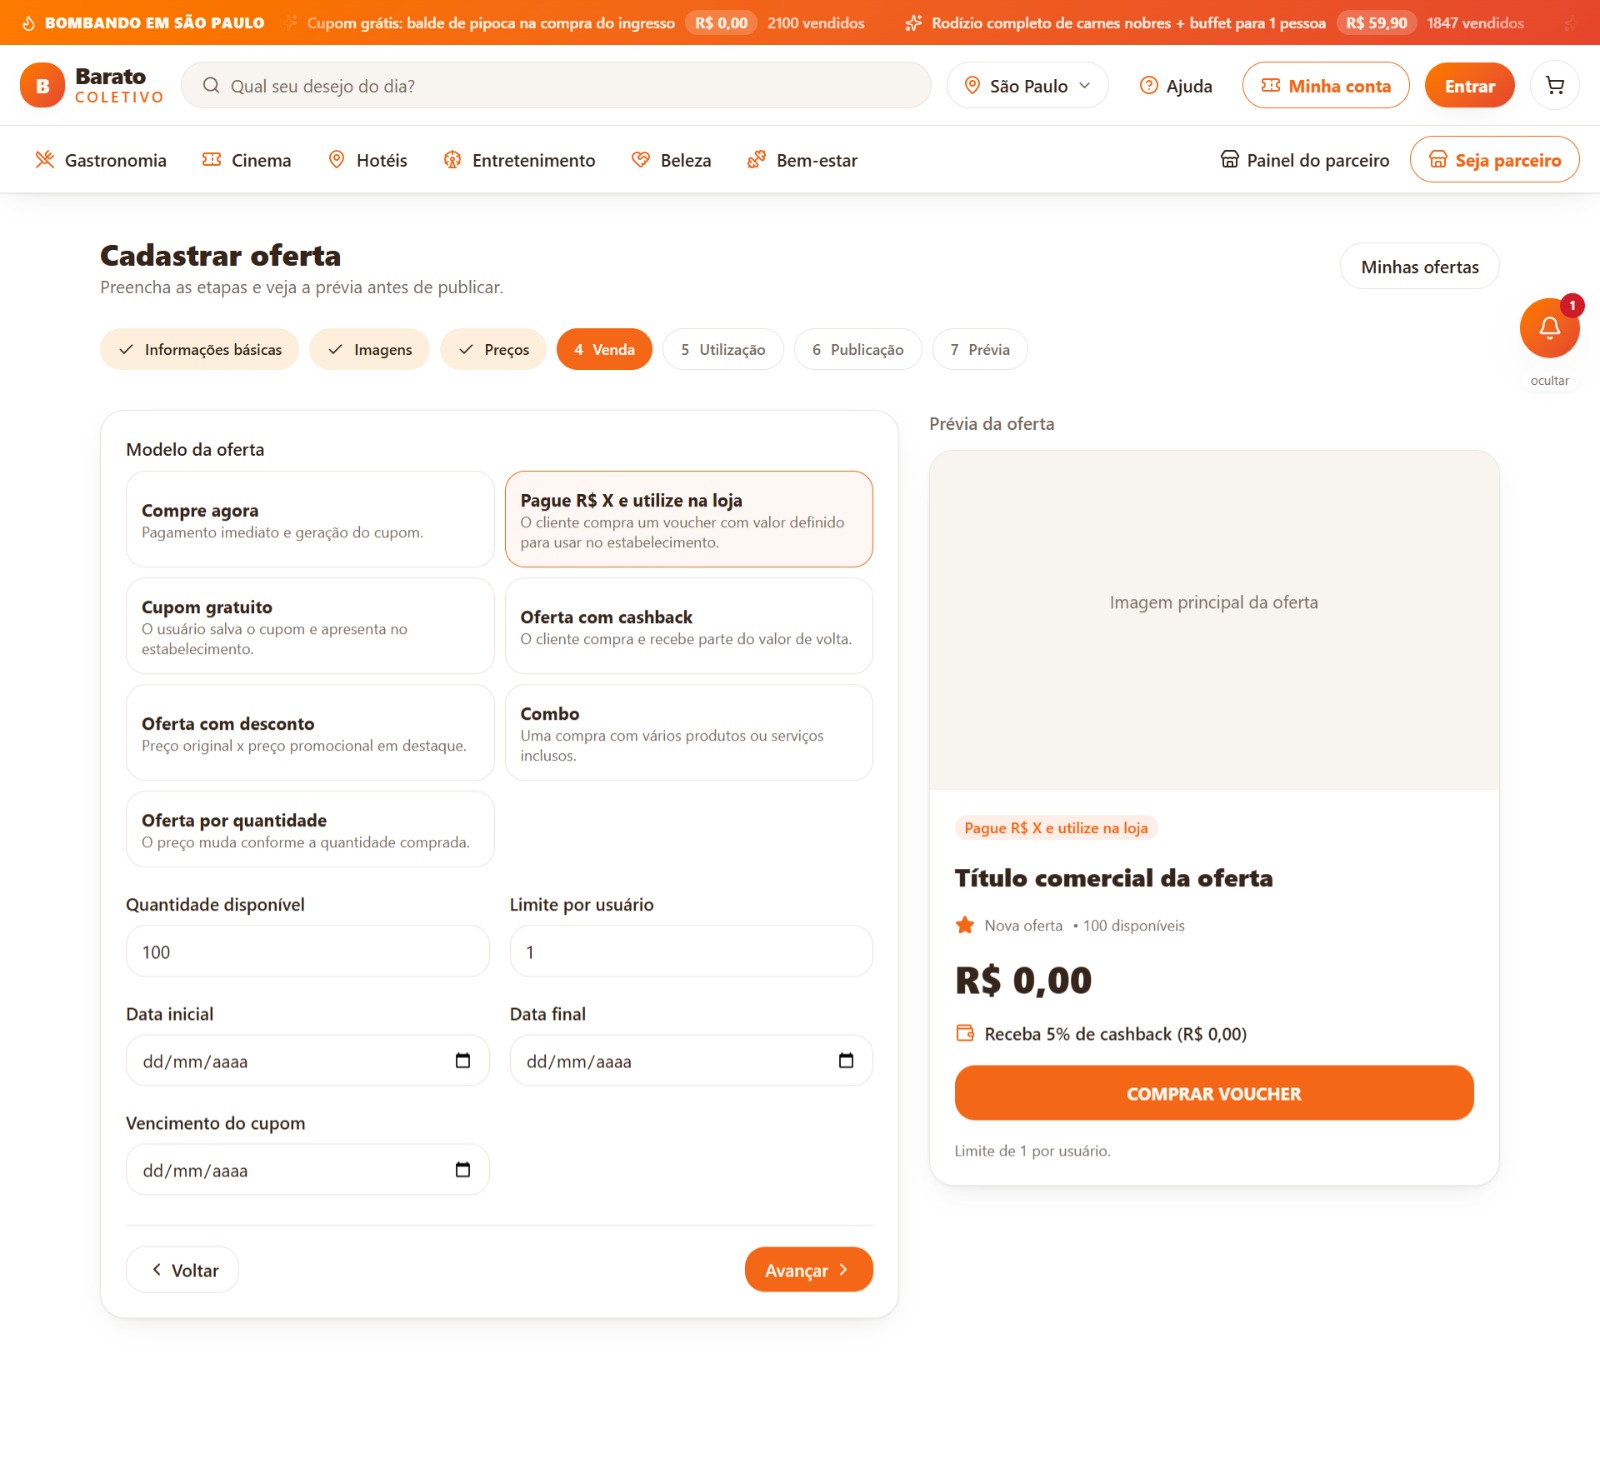This screenshot has width=1600, height=1478.
Task: Open the Rodízio completo promo in banner
Action: click(x=1214, y=23)
